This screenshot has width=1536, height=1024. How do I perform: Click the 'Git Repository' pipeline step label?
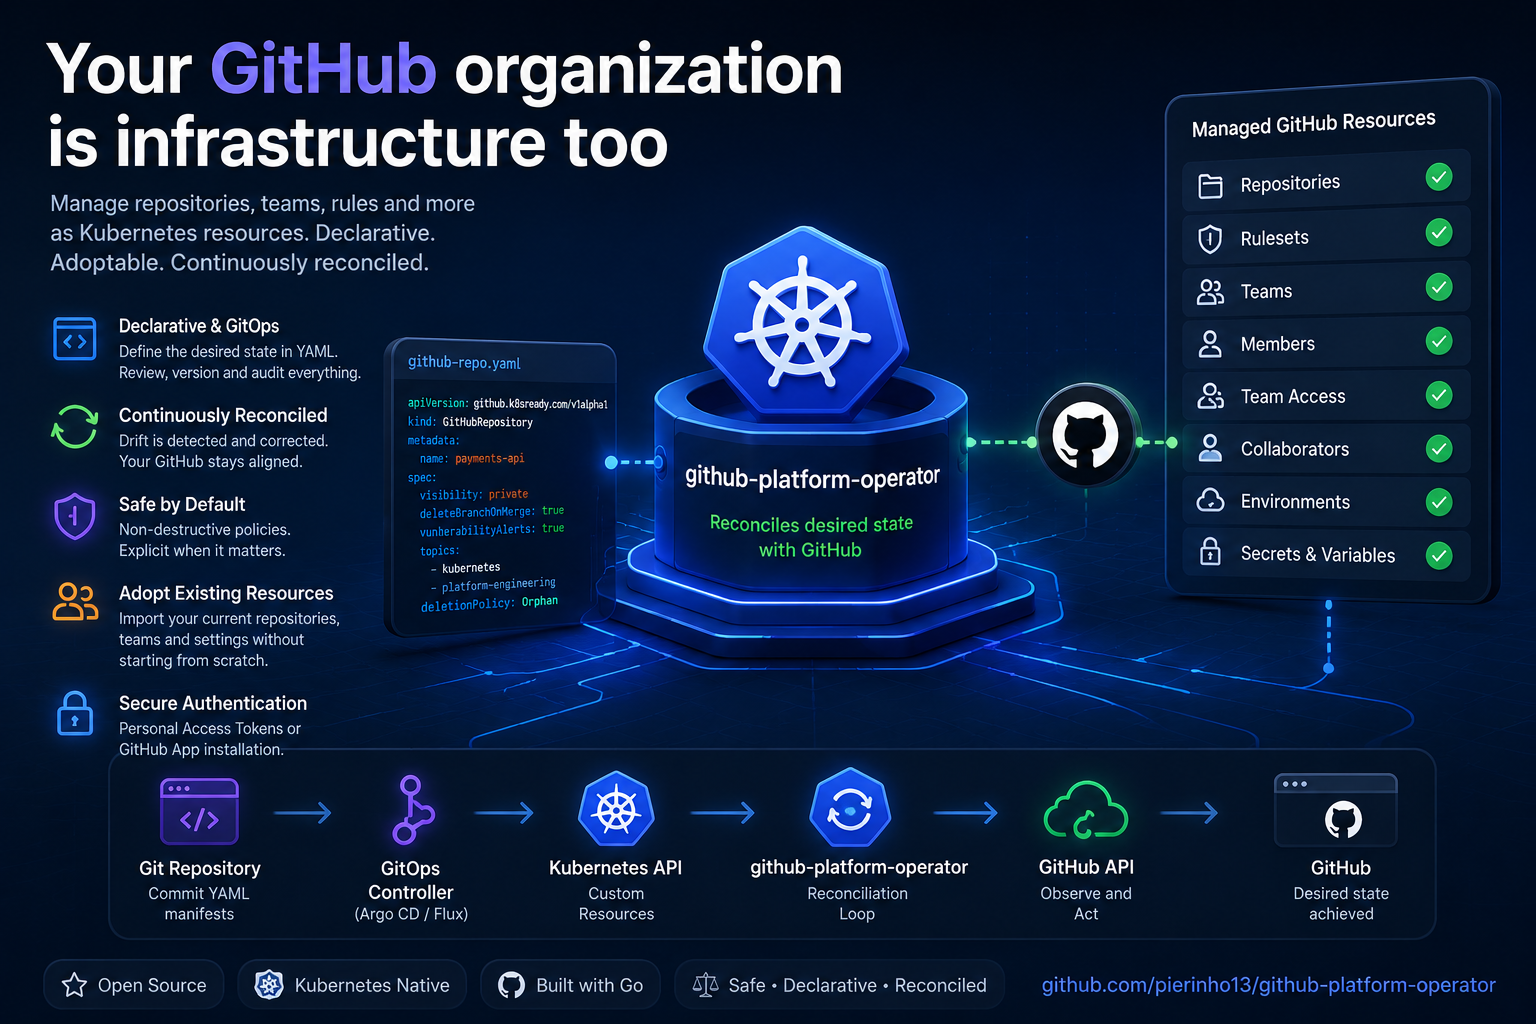pos(200,868)
